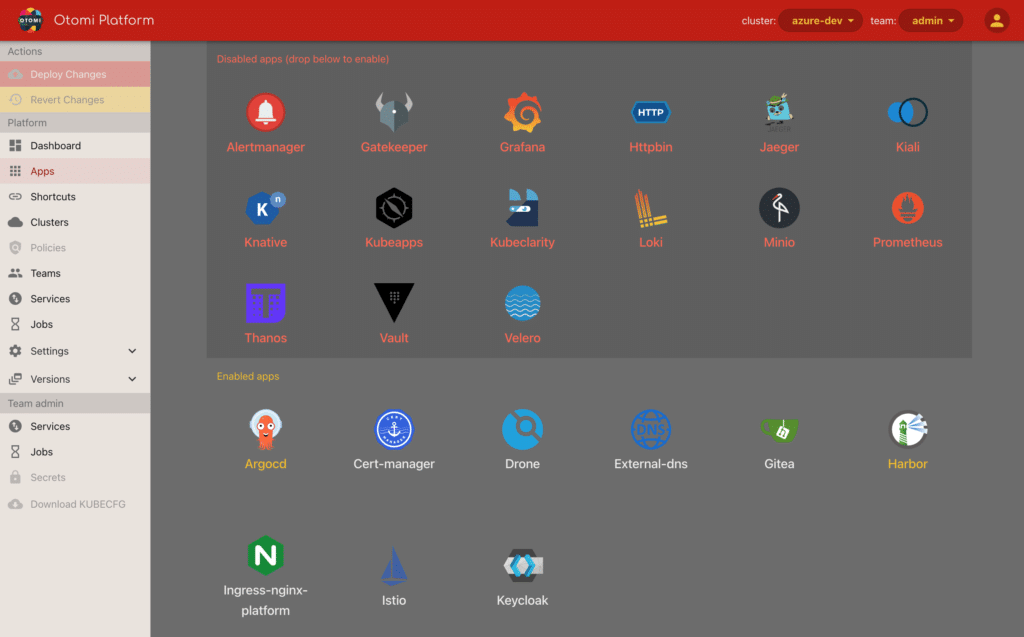Click the External-dns label text
Screen dimensions: 1024x637
click(x=650, y=464)
